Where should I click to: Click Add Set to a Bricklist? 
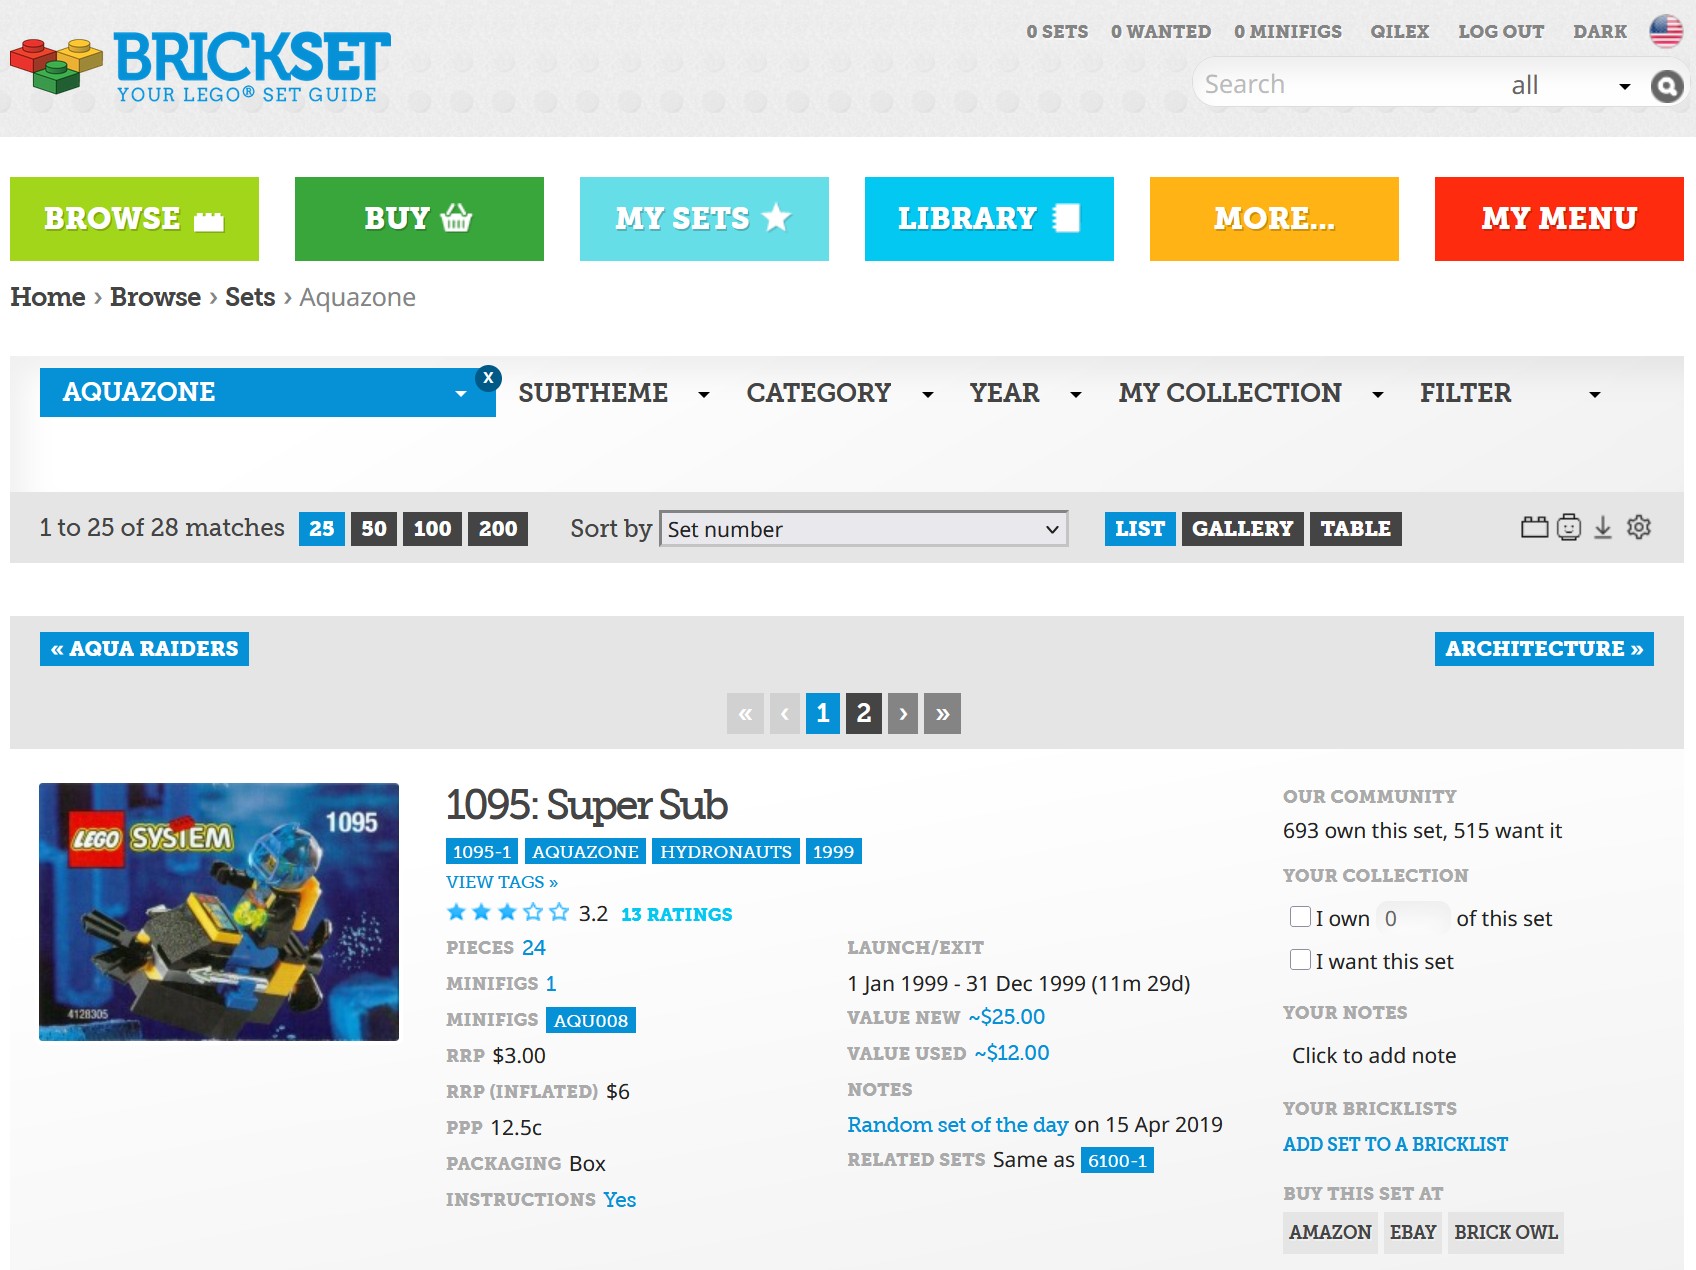[1396, 1144]
